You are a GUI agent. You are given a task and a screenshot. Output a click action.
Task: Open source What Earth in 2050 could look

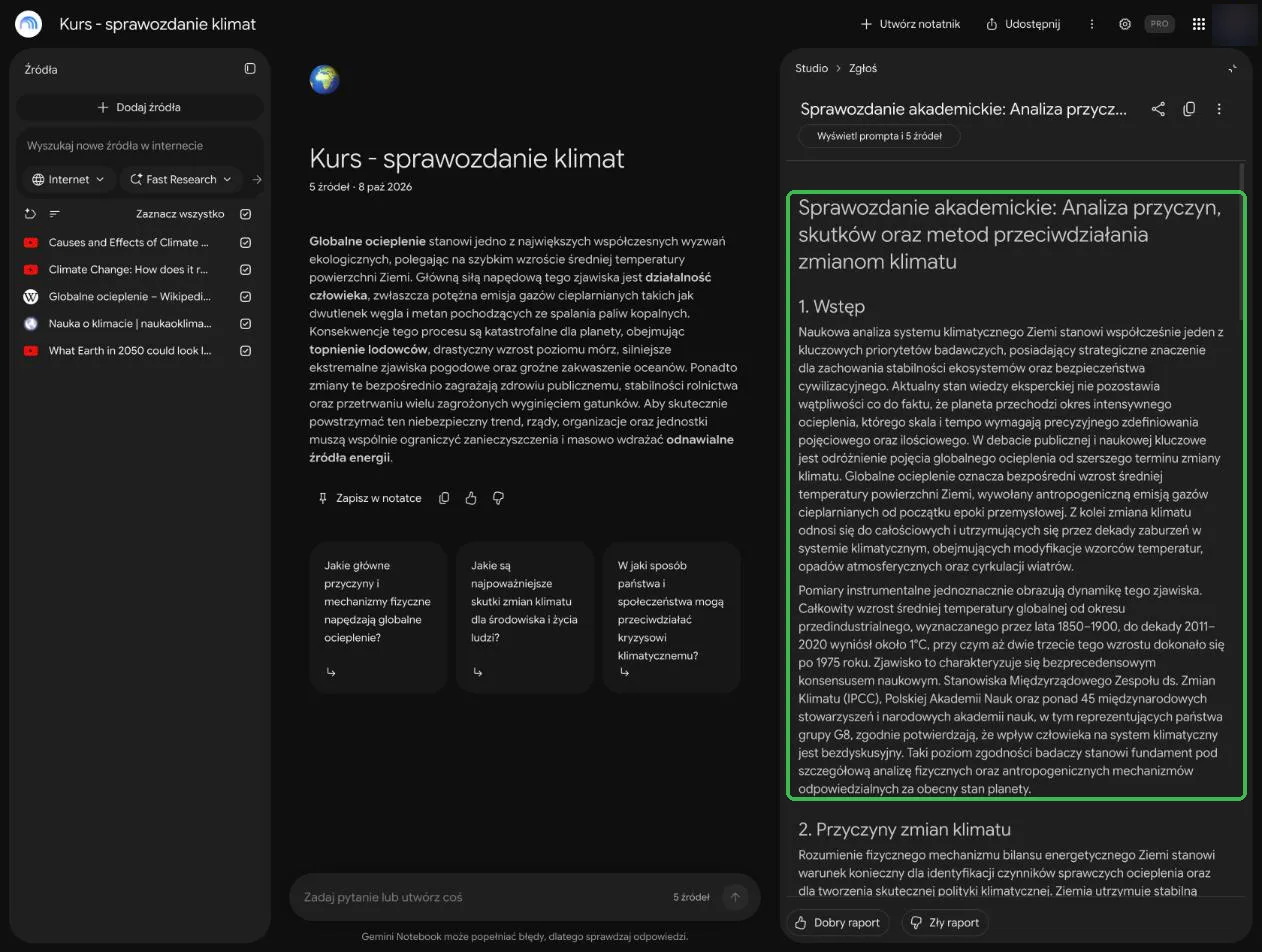point(130,351)
